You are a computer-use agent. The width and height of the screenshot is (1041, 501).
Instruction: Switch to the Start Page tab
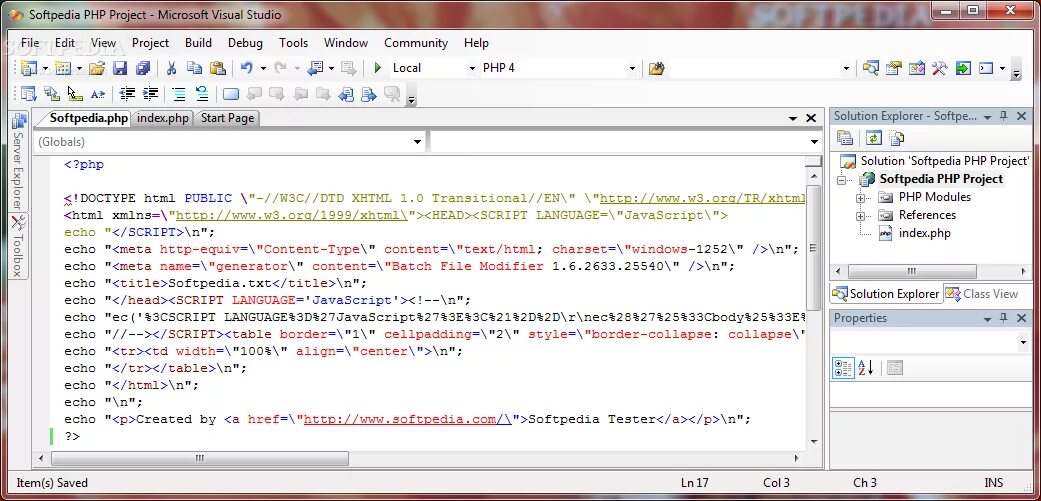pos(227,118)
